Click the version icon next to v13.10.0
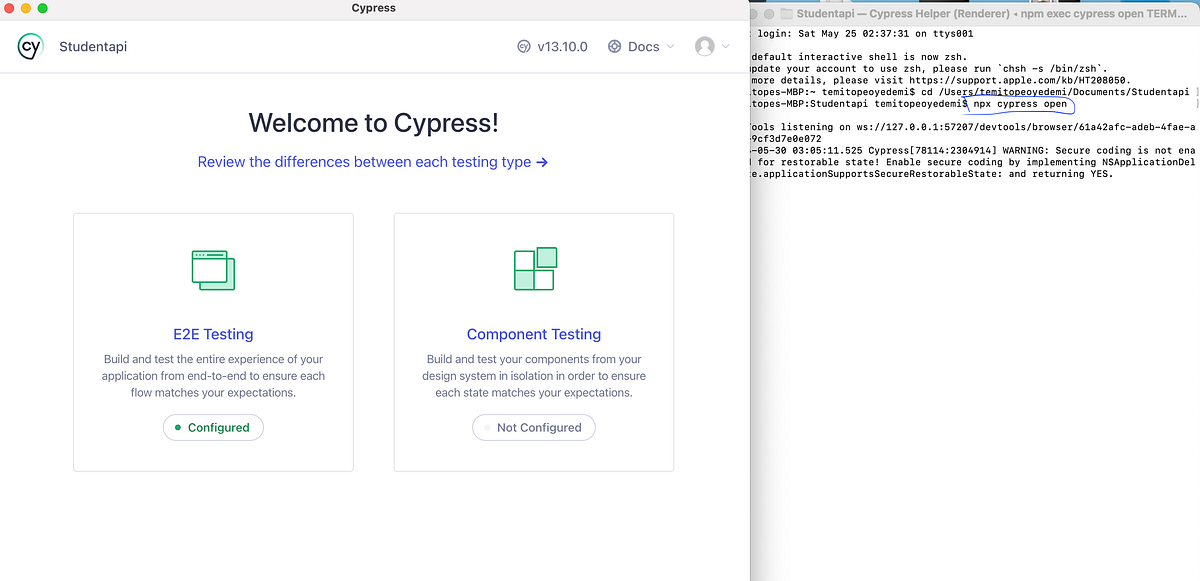Image resolution: width=1200 pixels, height=581 pixels. click(x=523, y=46)
